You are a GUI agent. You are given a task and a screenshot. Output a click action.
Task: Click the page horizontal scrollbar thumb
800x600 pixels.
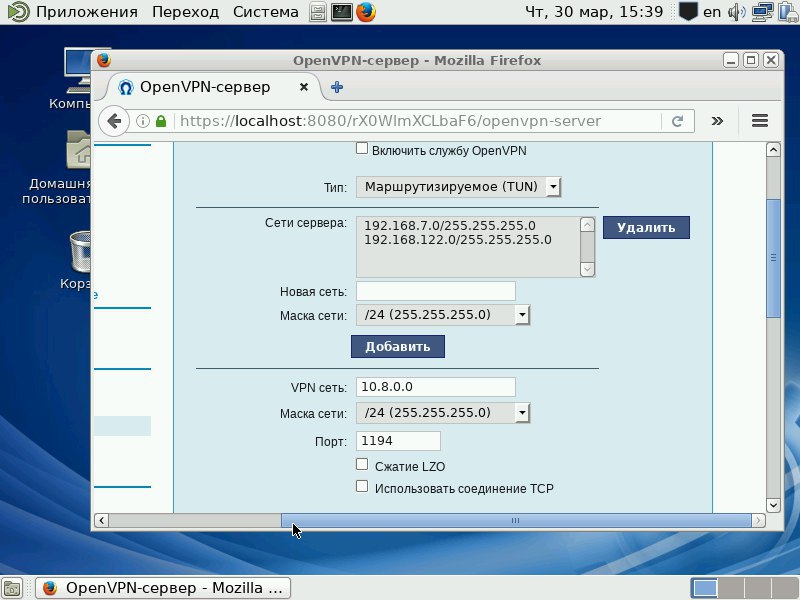[516, 520]
